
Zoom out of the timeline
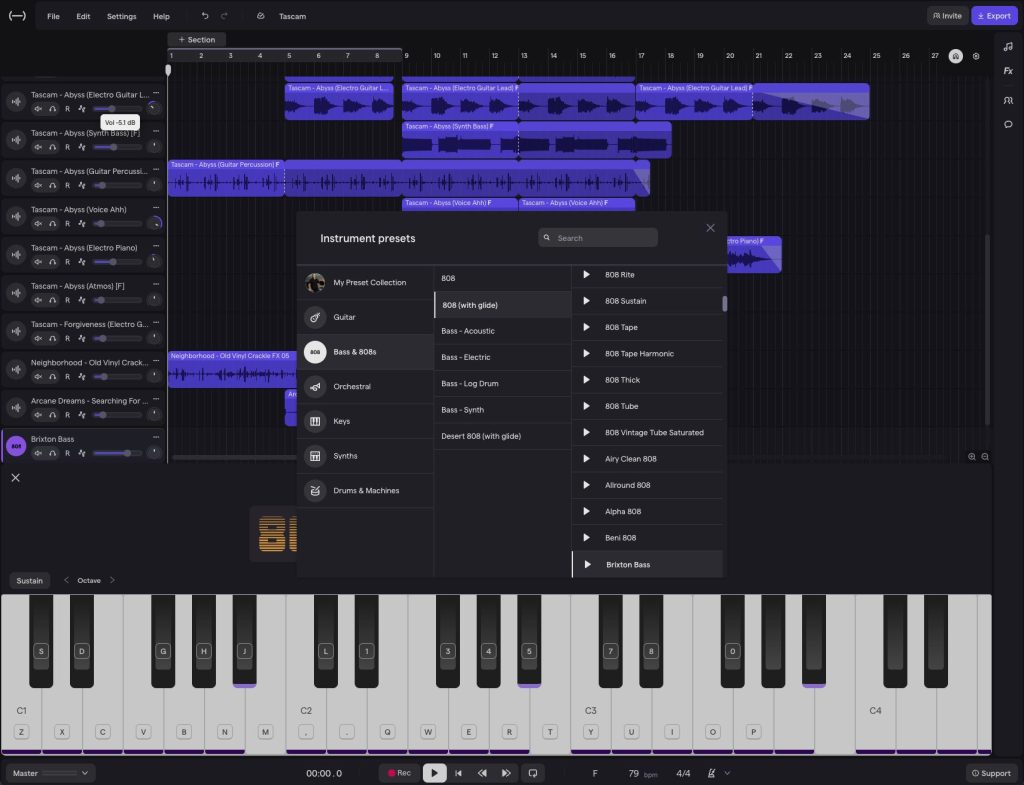tap(985, 457)
